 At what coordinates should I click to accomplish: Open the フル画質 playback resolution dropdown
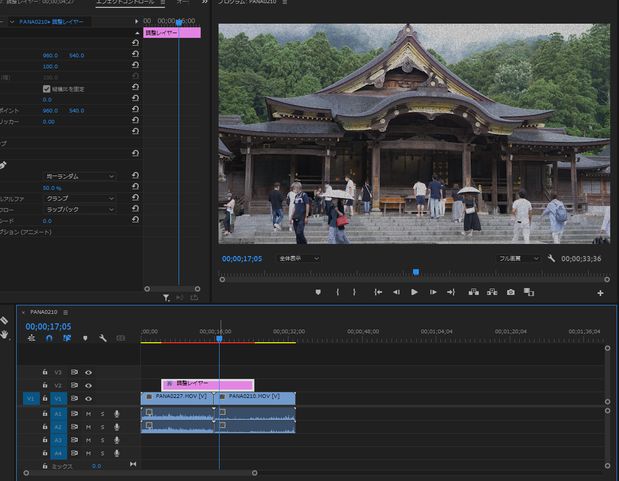coord(519,258)
